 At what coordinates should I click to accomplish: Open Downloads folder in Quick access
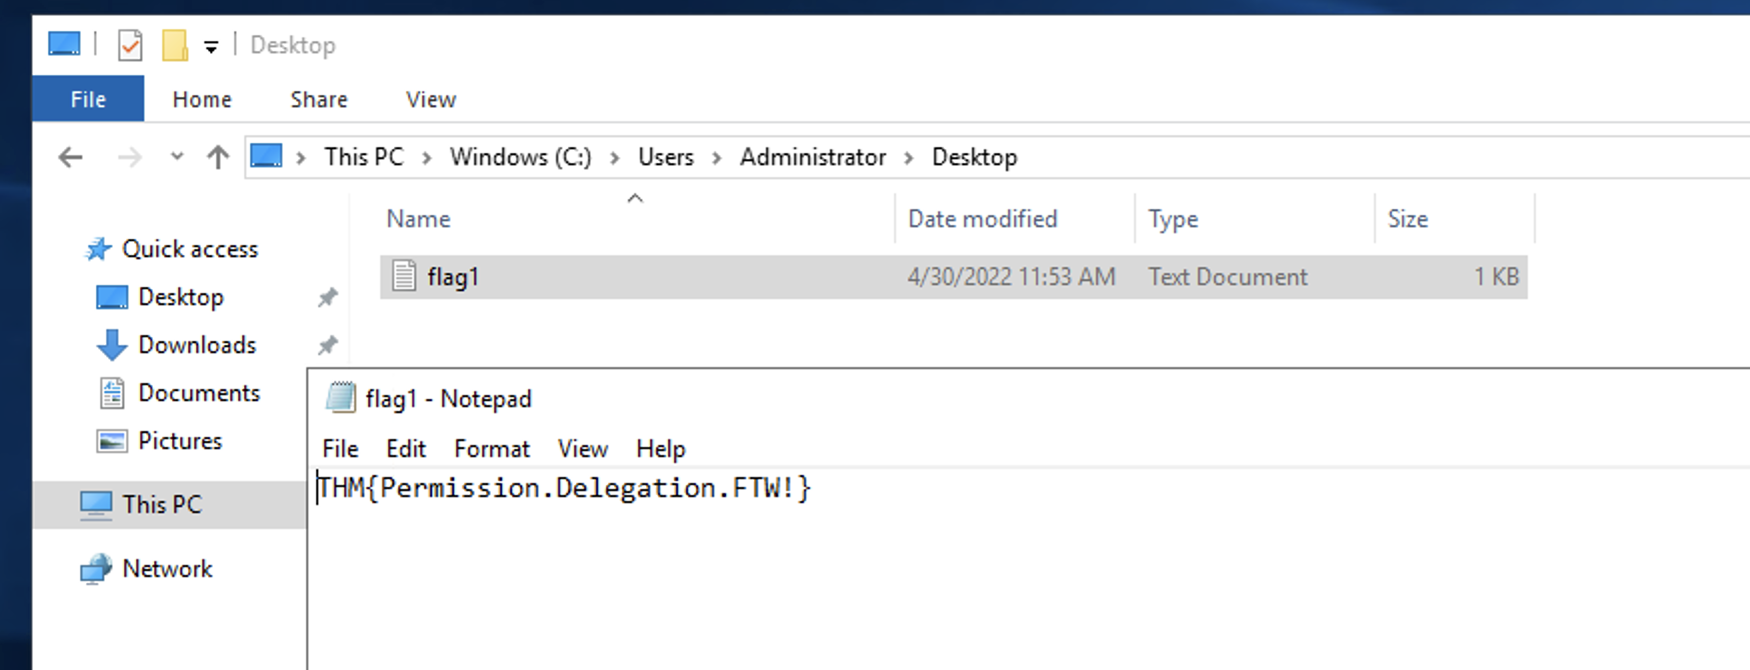coord(196,345)
